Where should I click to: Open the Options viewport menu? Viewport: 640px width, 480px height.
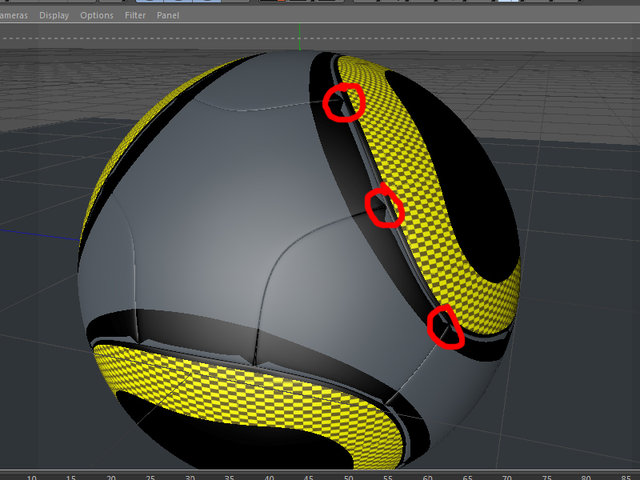(x=97, y=16)
